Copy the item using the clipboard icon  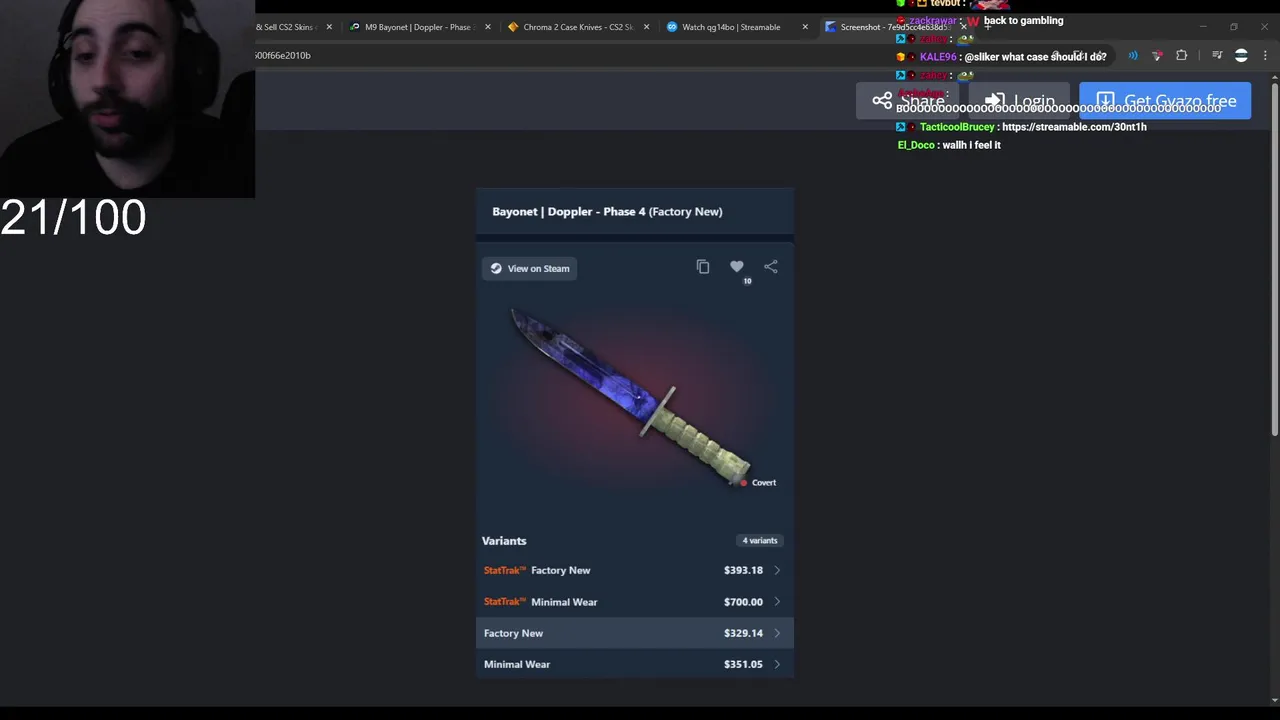703,267
